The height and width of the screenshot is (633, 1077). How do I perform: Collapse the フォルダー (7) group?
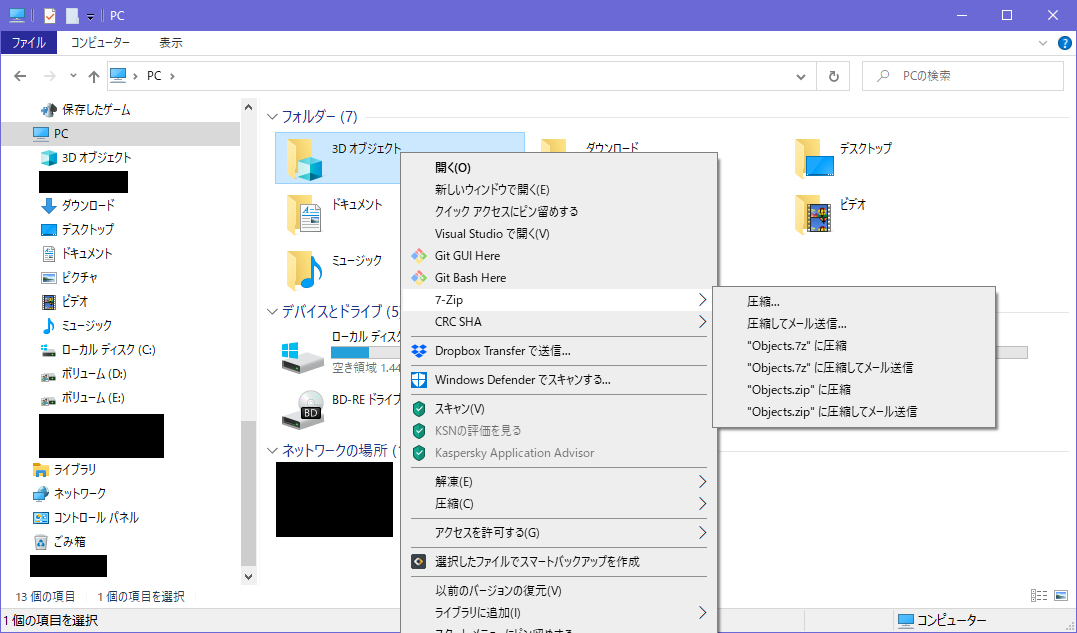click(272, 117)
